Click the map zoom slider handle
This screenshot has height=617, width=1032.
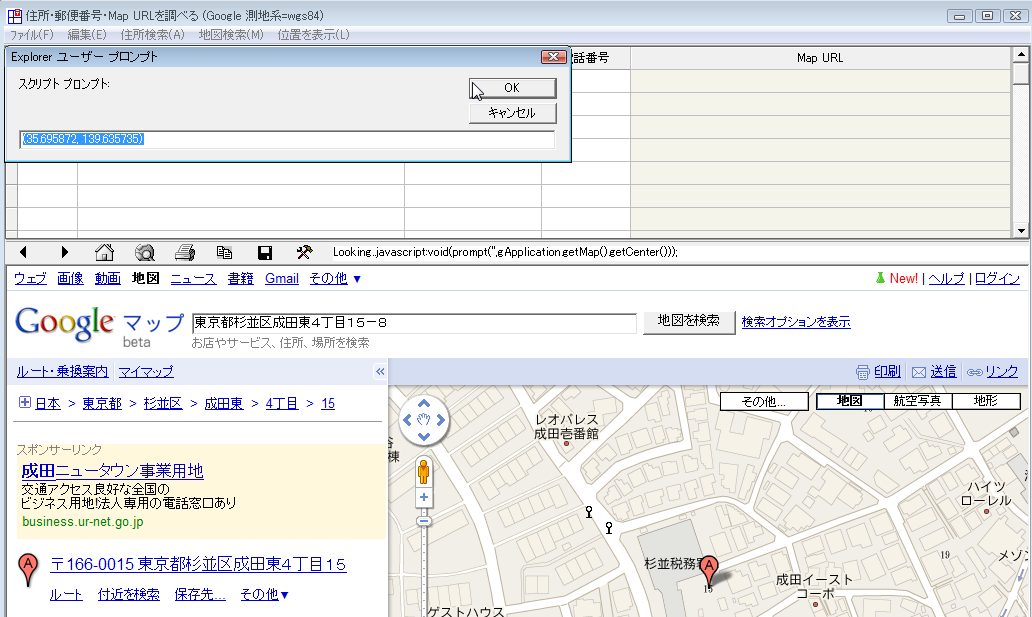pyautogui.click(x=424, y=522)
